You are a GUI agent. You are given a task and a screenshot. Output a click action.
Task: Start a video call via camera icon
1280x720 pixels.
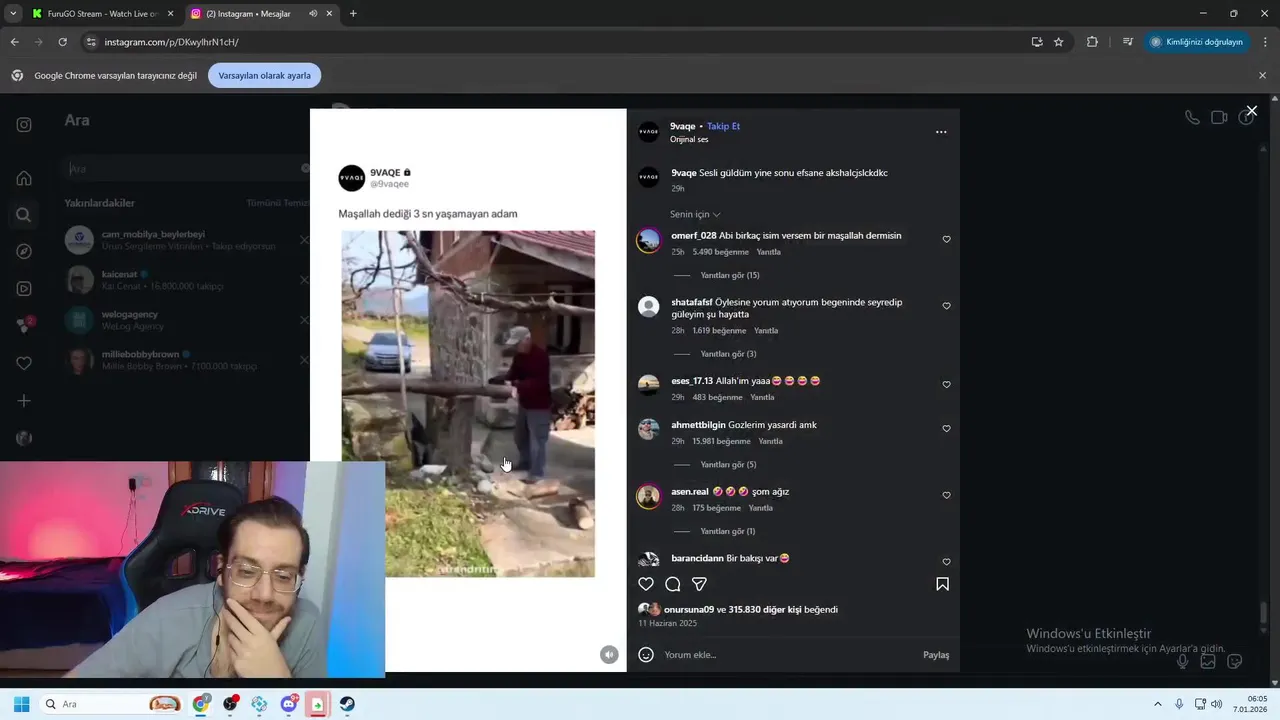[1219, 117]
